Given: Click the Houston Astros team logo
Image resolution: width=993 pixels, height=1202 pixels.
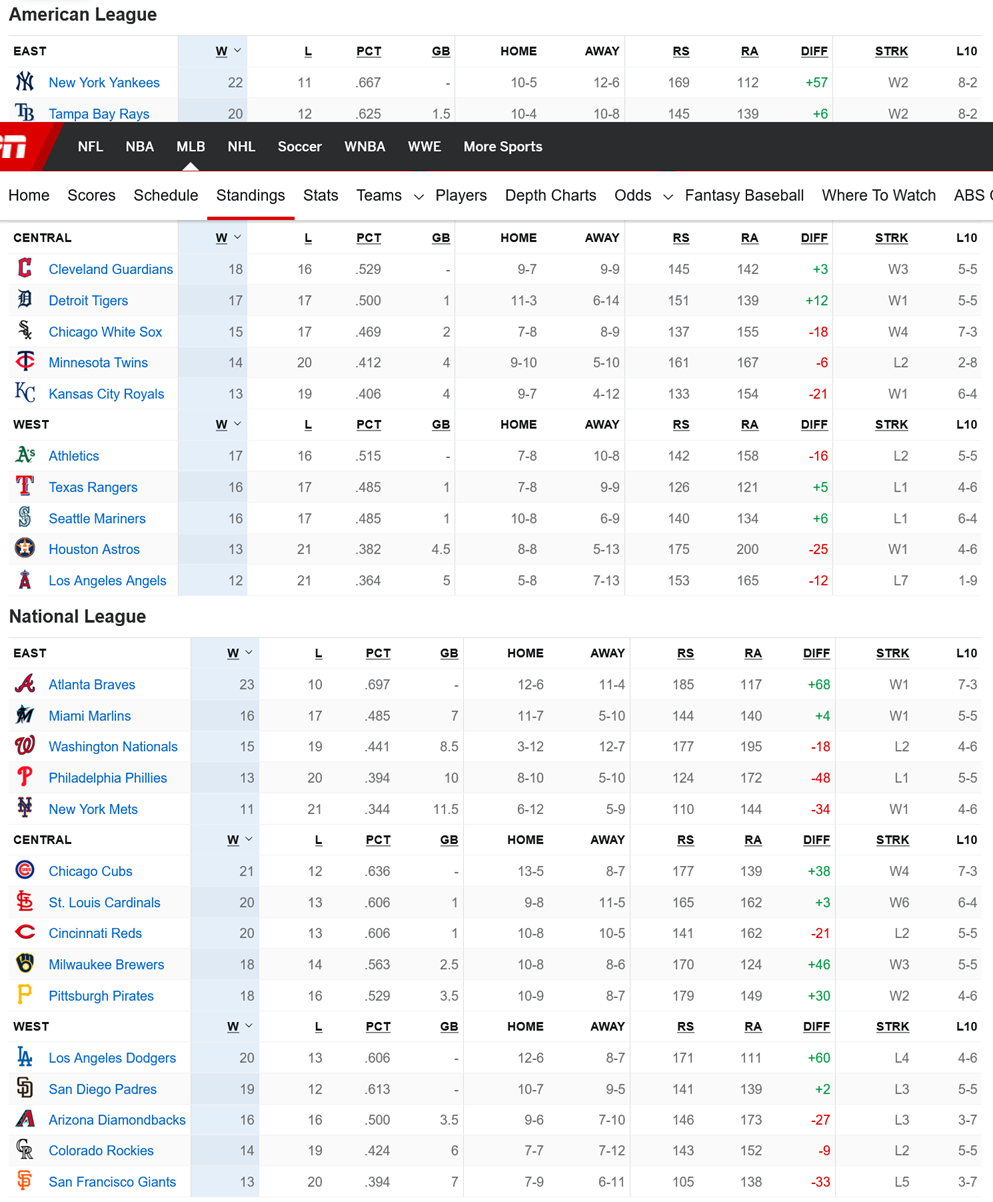Looking at the screenshot, I should (25, 549).
